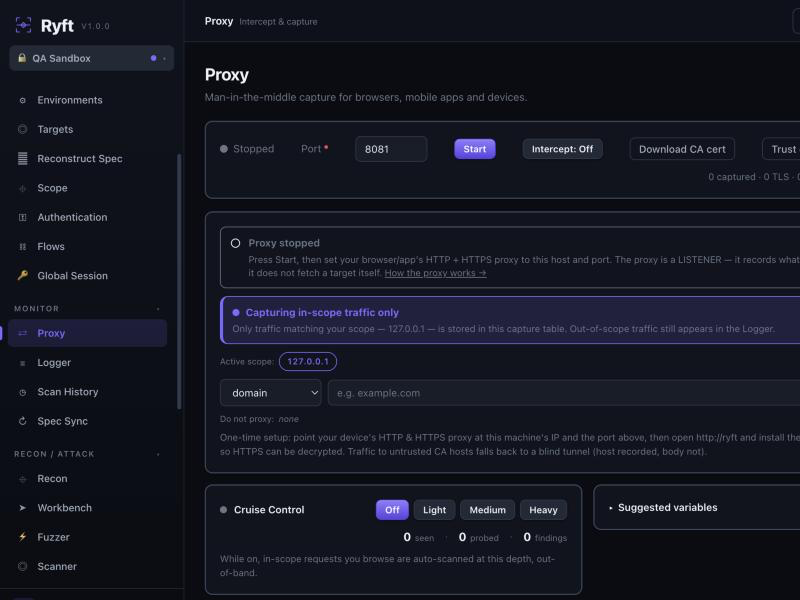800x600 pixels.
Task: Click the Port field showing 8081
Action: 391,149
